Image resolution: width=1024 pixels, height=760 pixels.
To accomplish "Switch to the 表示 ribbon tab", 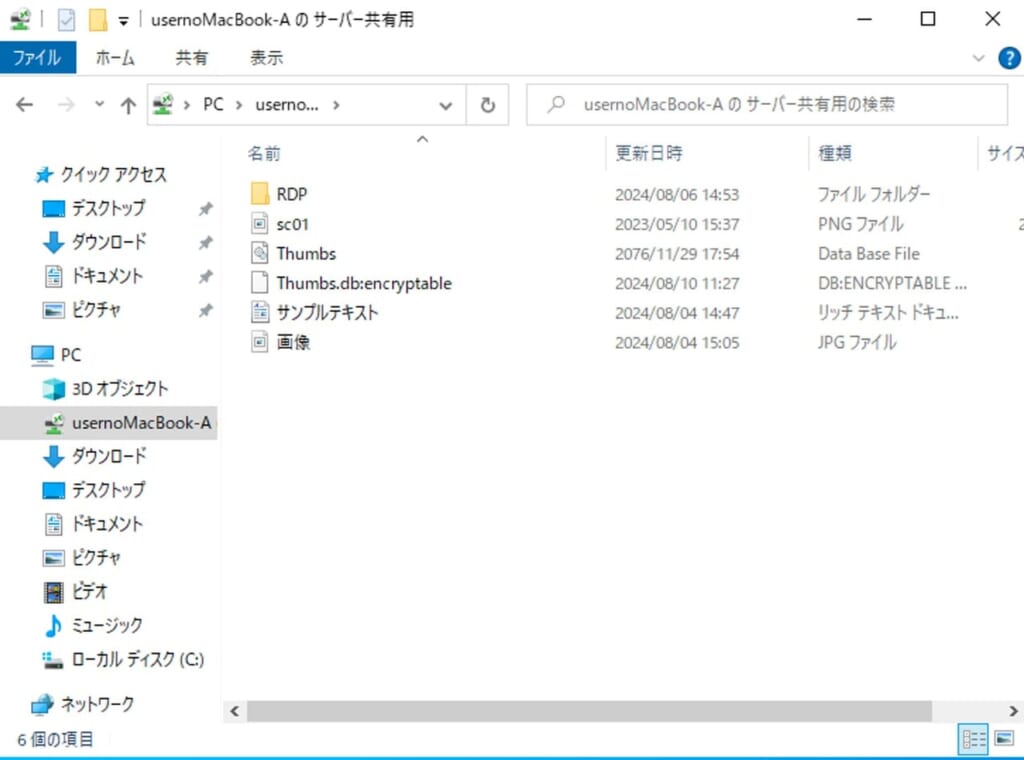I will [x=265, y=58].
